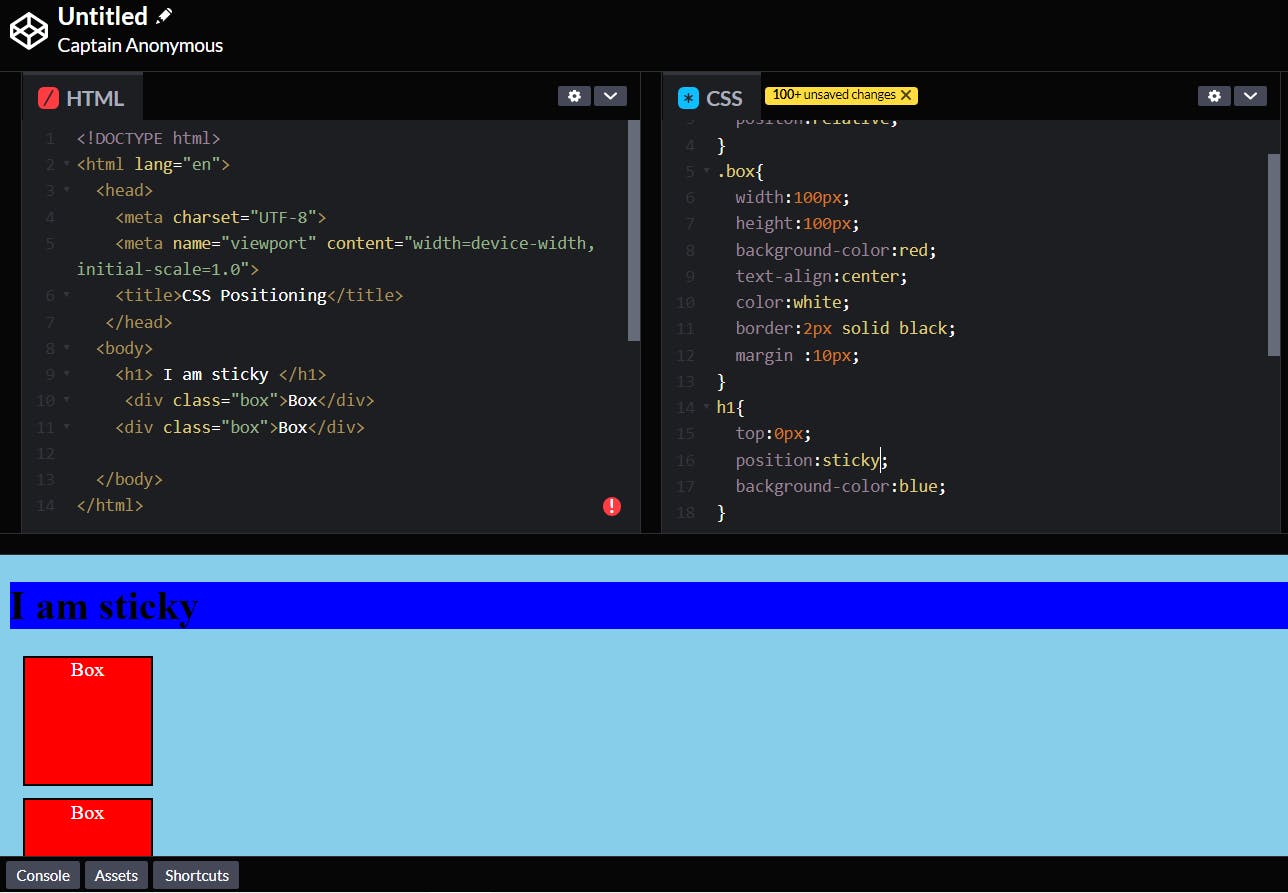The height and width of the screenshot is (893, 1288).
Task: Select the CSS editor tab
Action: point(711,98)
